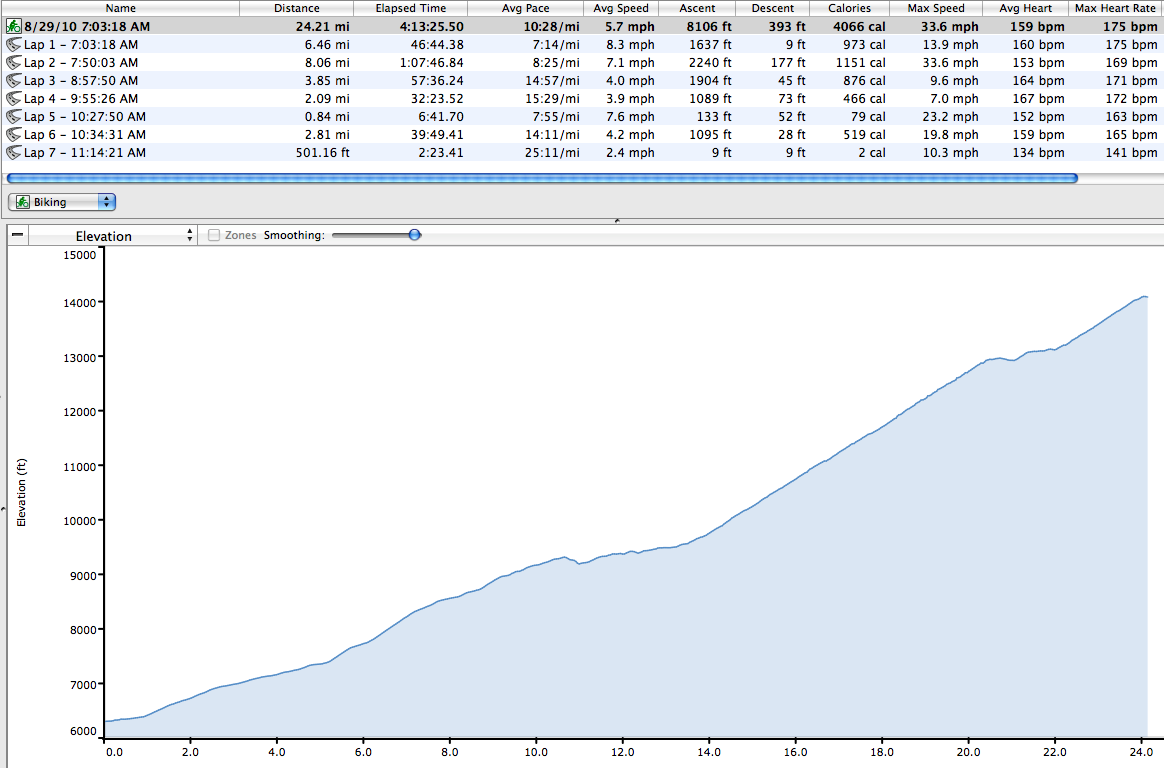Sort by the Avg Pace column header
Image resolution: width=1164 pixels, height=768 pixels.
524,8
